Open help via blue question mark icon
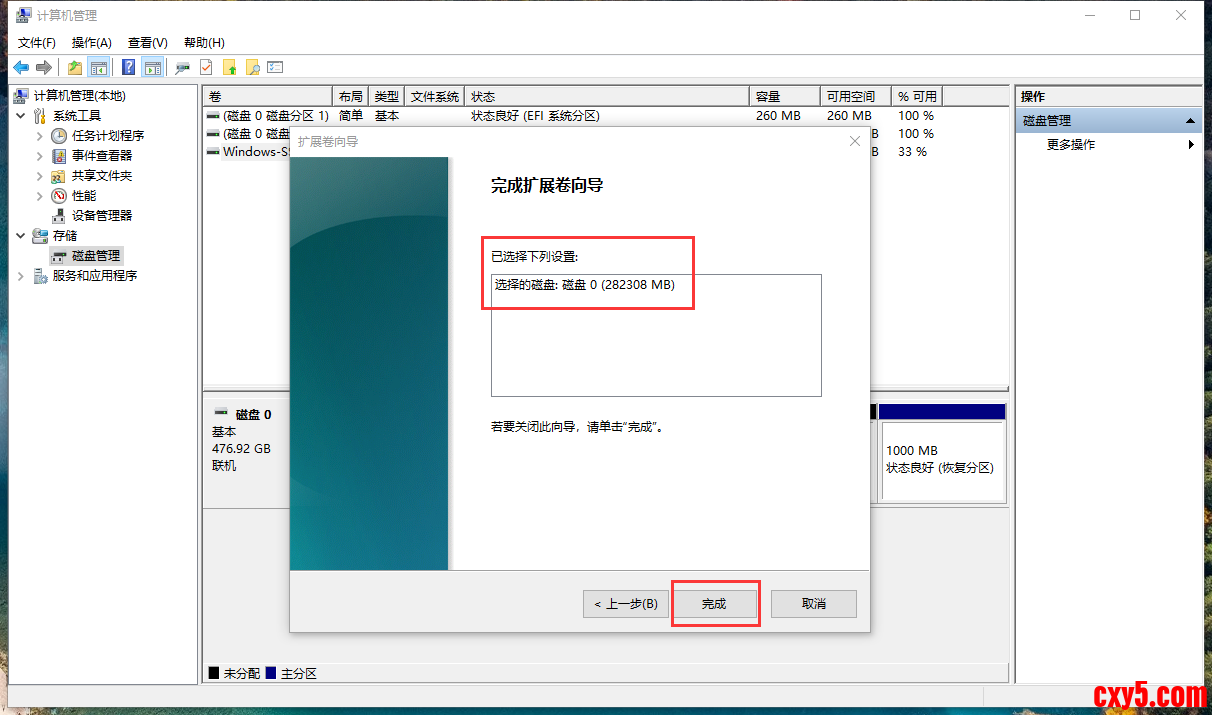 [129, 67]
